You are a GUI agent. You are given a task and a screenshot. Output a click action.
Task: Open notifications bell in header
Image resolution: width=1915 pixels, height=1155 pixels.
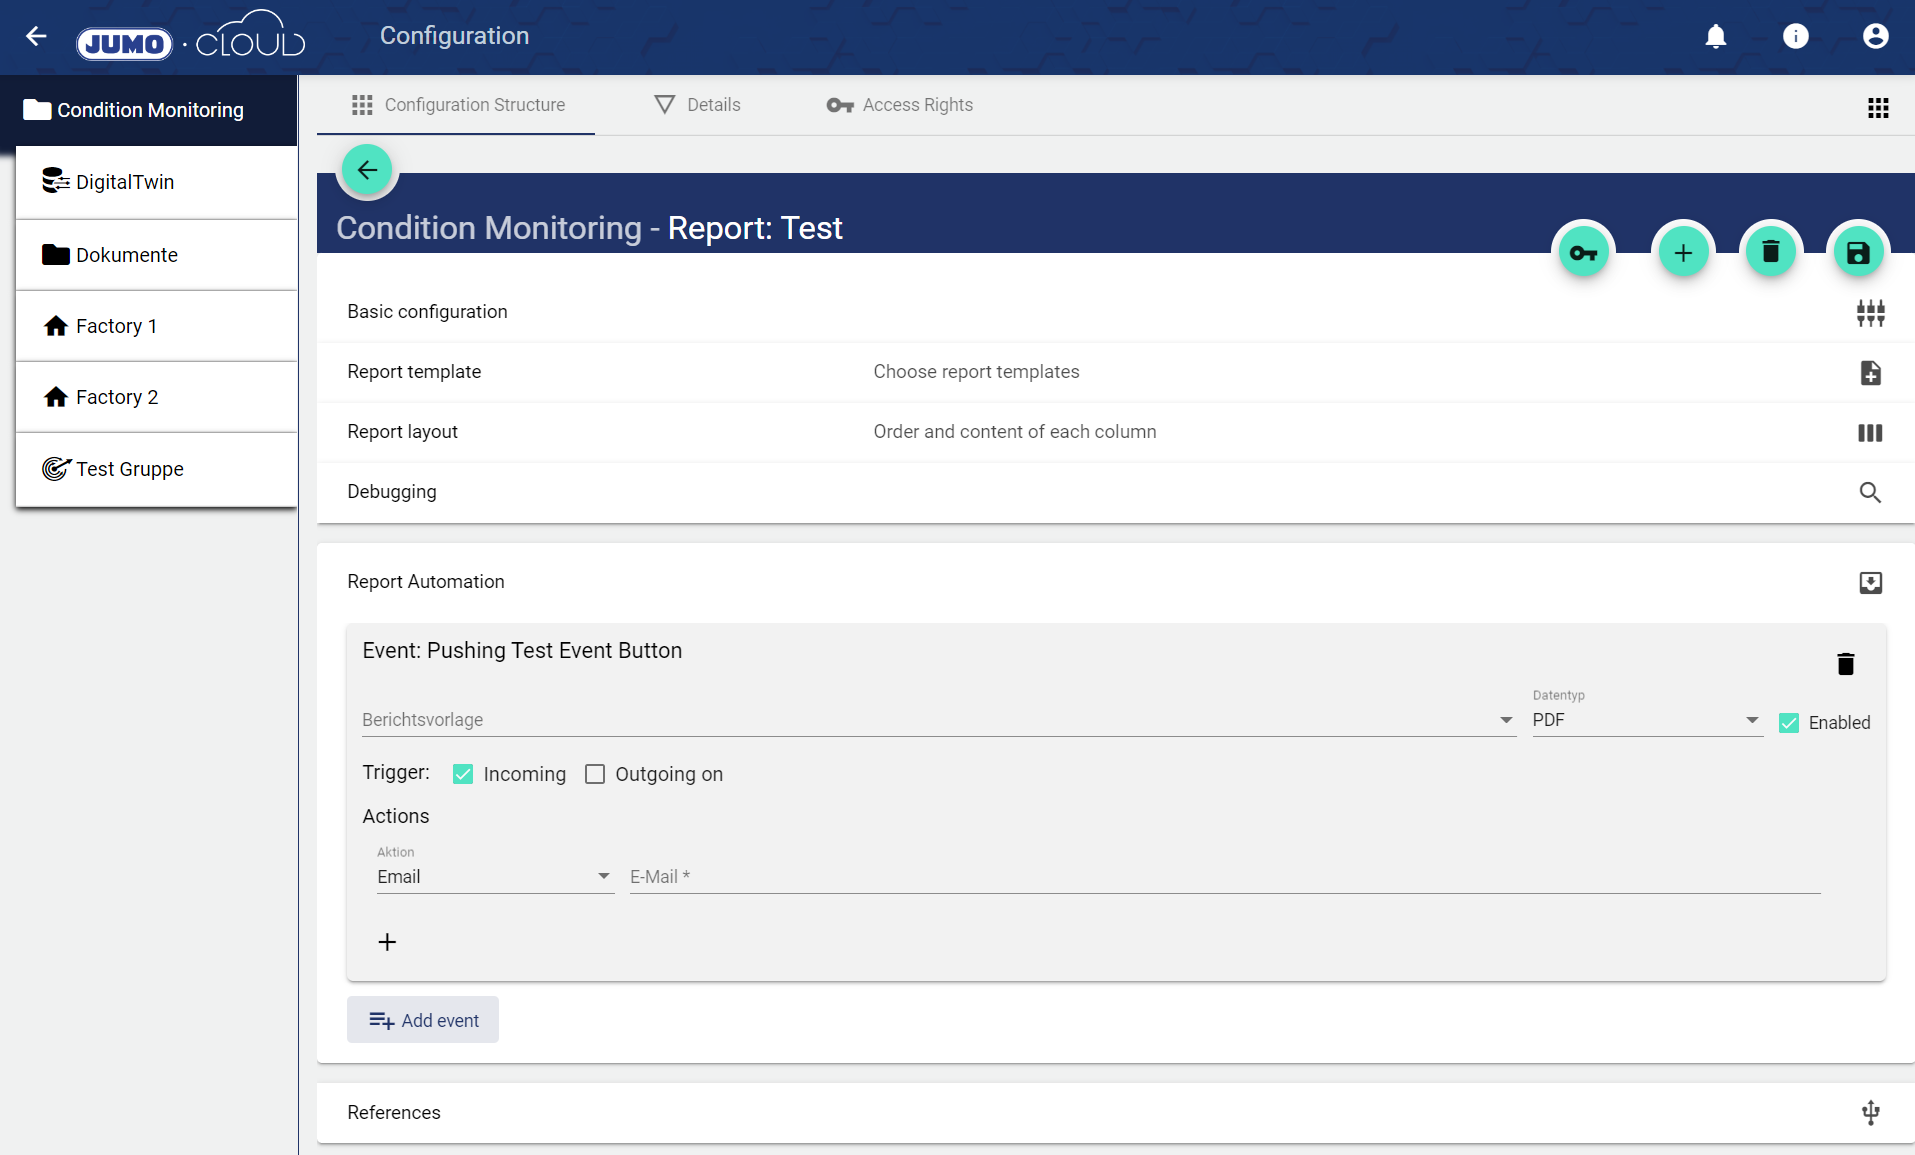pyautogui.click(x=1715, y=37)
